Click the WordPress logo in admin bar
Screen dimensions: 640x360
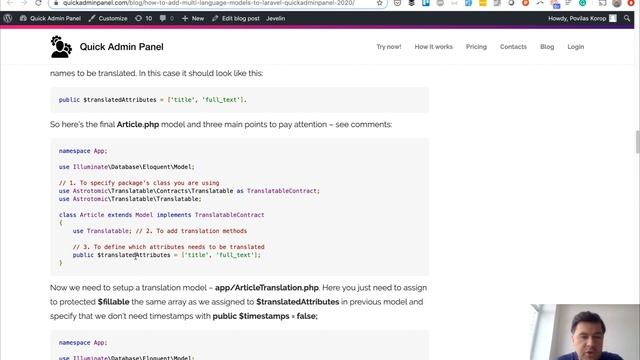coord(8,18)
